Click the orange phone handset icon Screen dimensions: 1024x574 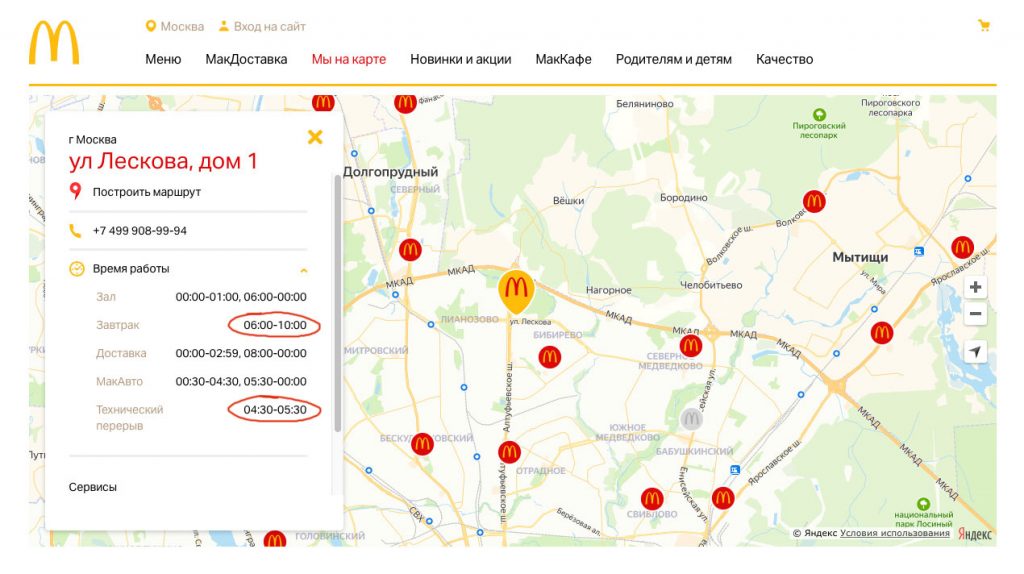point(75,231)
